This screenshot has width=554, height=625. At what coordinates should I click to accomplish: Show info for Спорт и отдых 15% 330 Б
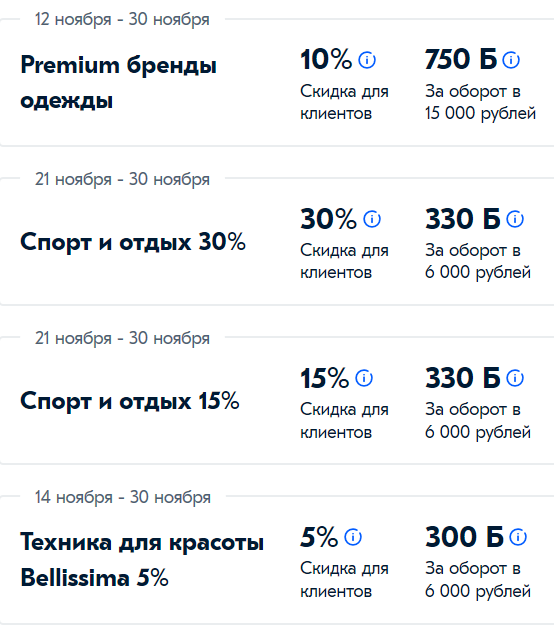(x=515, y=378)
